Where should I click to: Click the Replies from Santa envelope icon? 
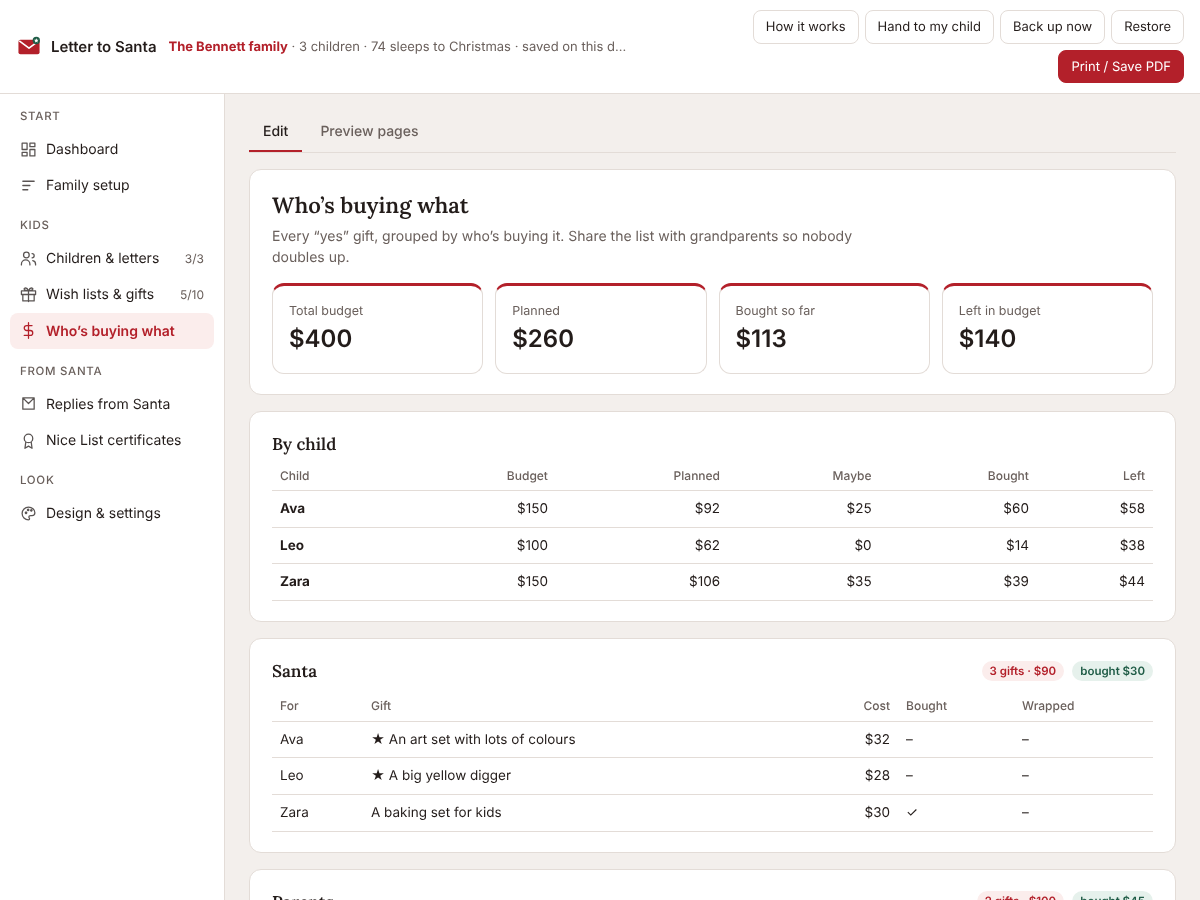[28, 404]
